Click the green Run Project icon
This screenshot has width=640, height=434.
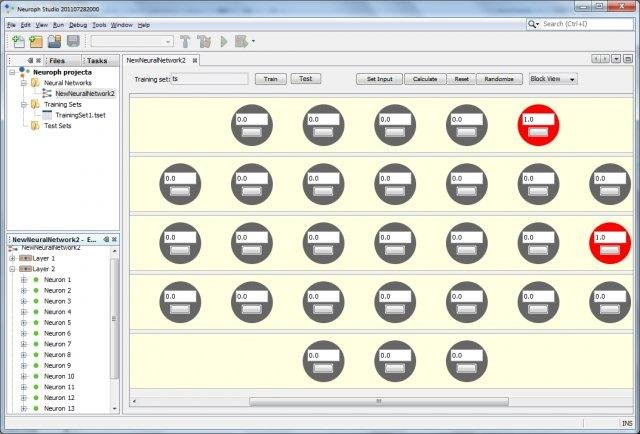(224, 41)
